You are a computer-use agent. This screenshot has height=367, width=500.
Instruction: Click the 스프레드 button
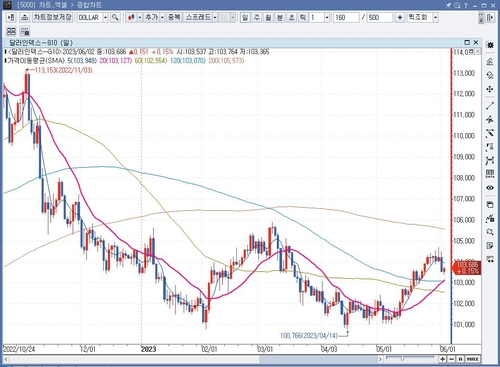pos(198,17)
